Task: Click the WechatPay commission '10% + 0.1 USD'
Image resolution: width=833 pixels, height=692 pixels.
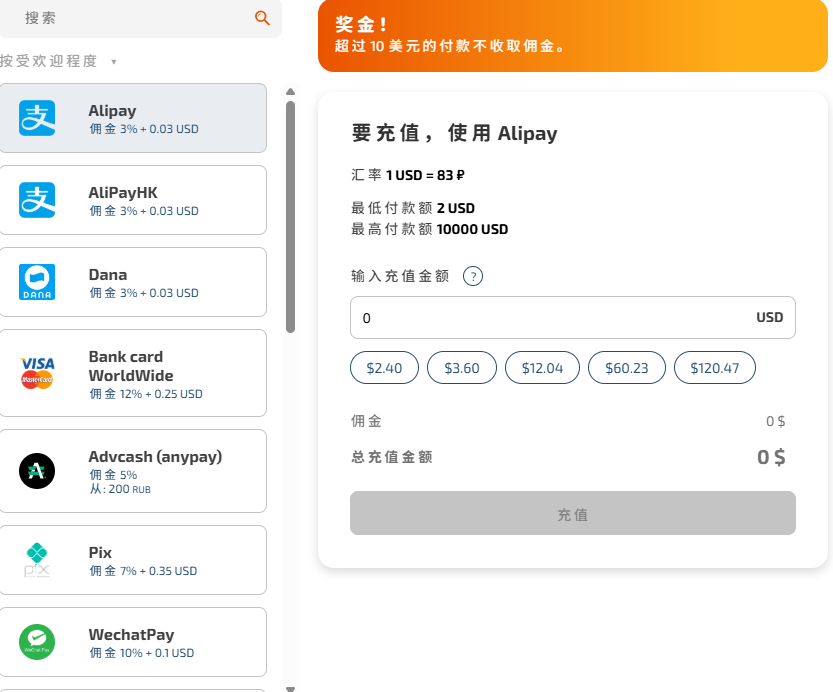Action: (157, 653)
